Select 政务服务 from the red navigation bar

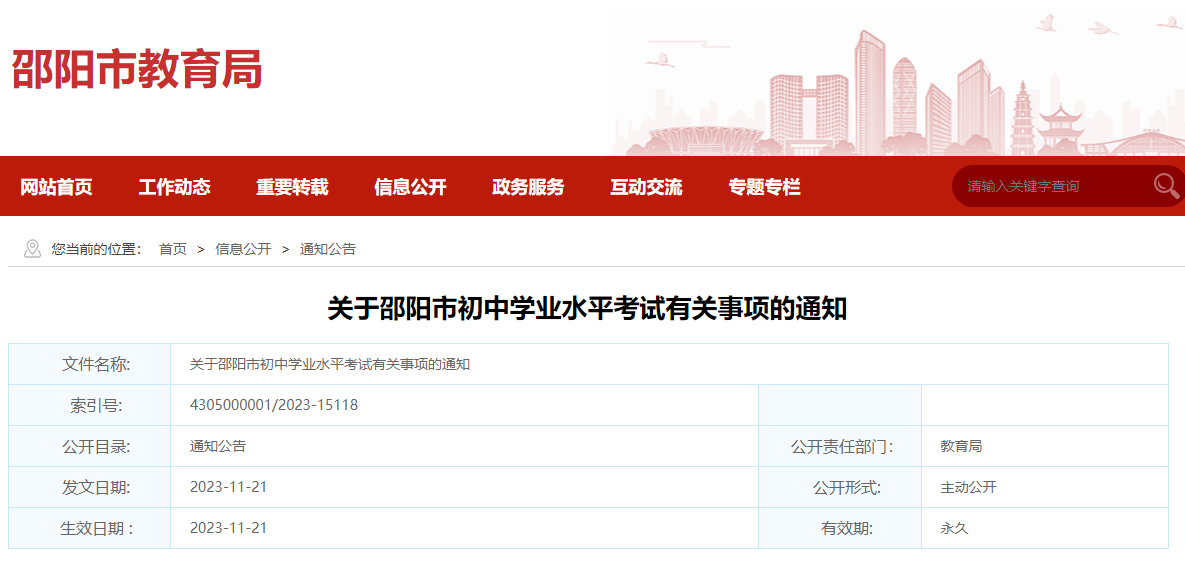pos(527,187)
